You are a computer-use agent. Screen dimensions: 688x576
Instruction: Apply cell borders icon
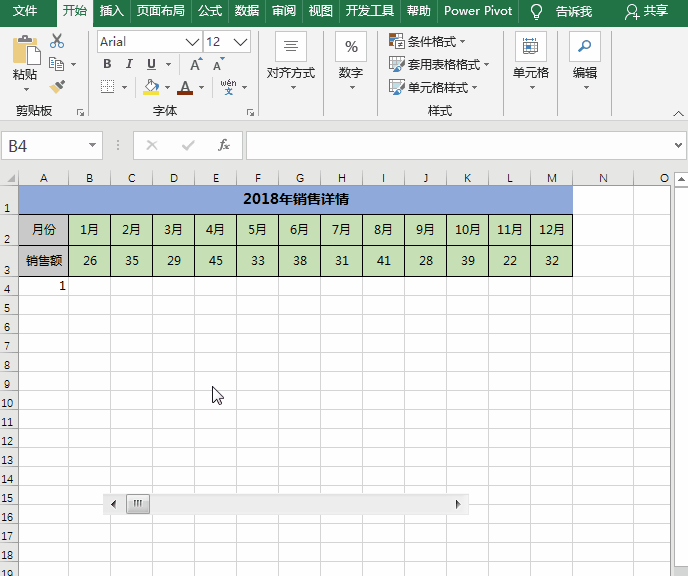click(x=108, y=86)
